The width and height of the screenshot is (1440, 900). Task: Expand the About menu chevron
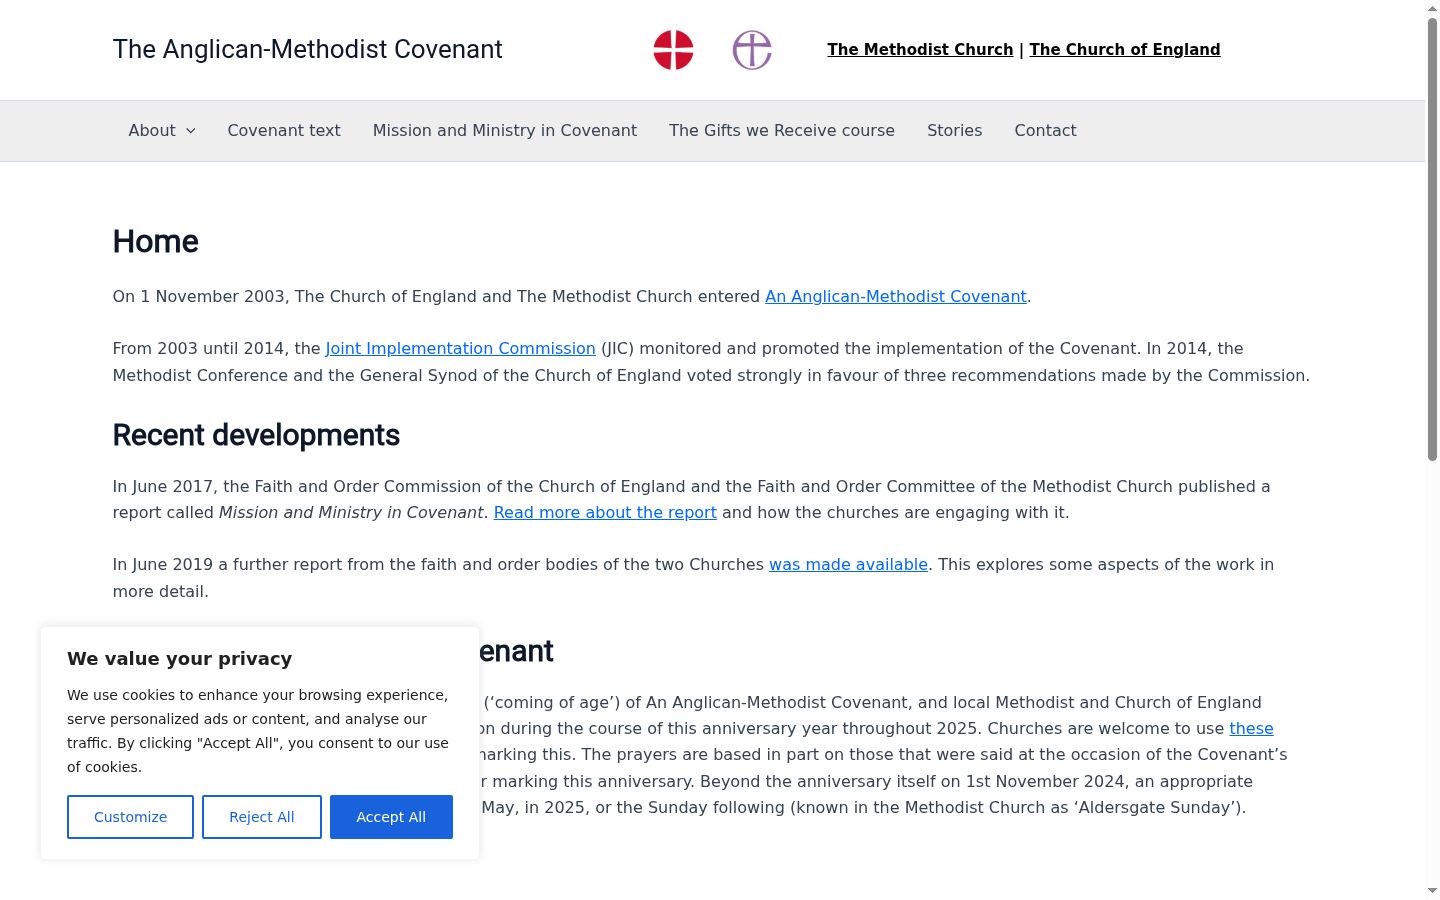click(191, 131)
